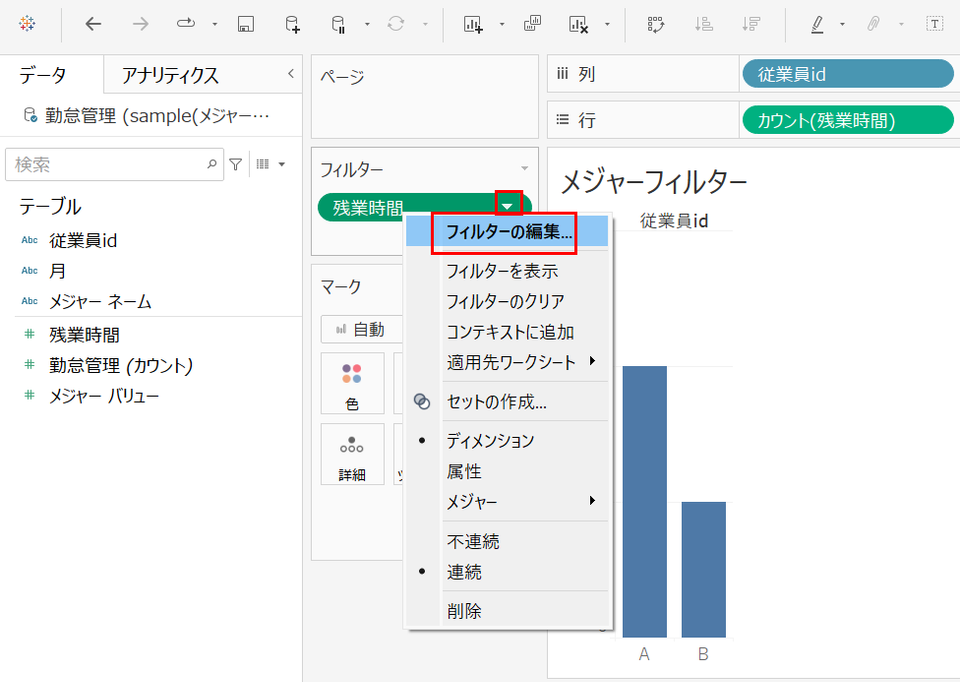960x682 pixels.
Task: Click the blue bar for employee A
Action: tap(645, 501)
